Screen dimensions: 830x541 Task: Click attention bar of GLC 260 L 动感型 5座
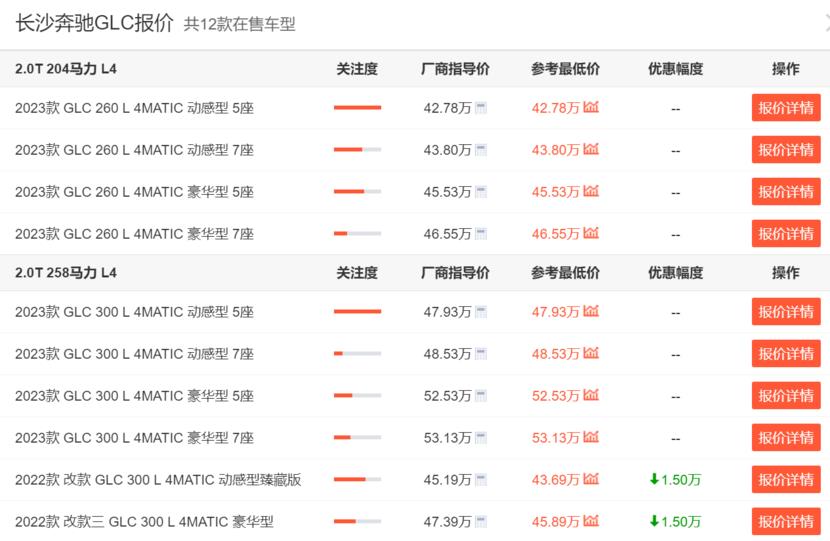pos(357,107)
